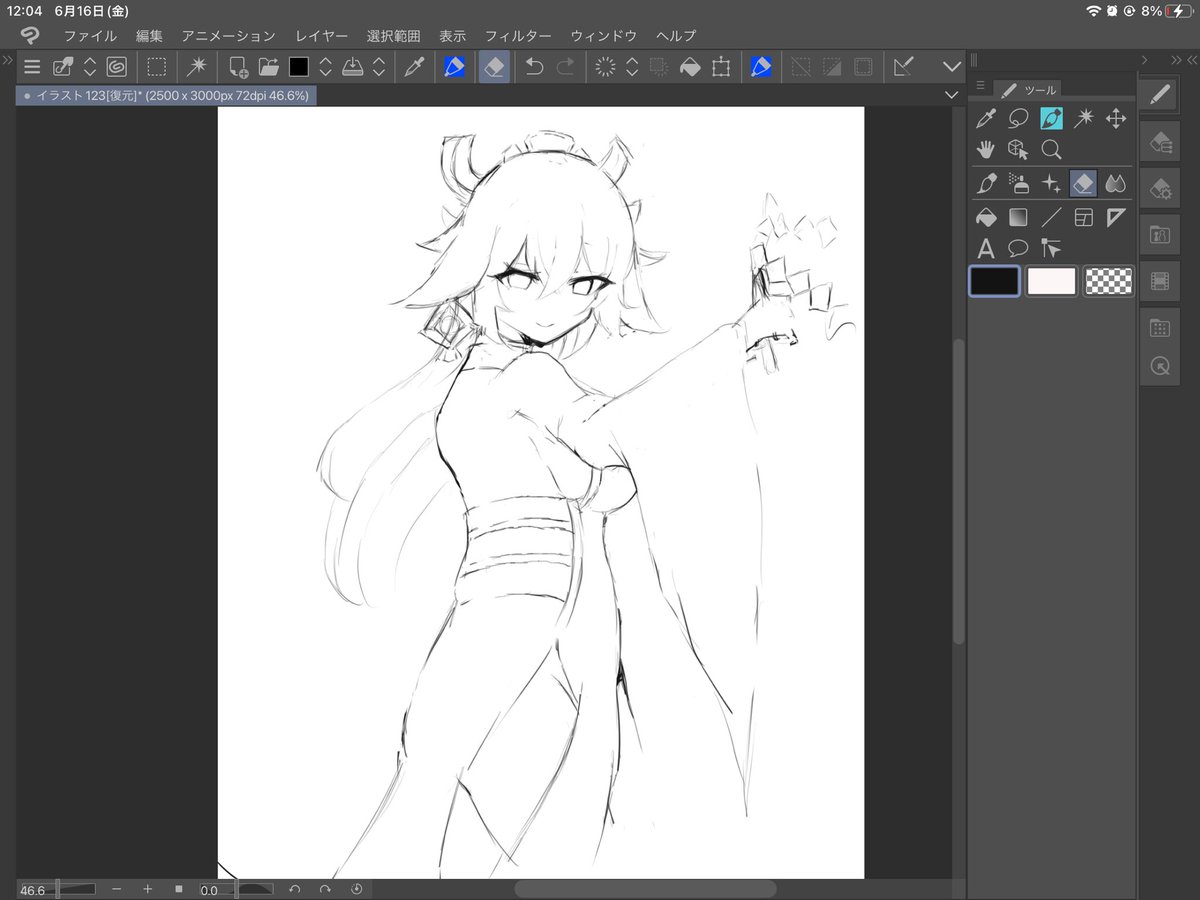Select the Decoration sparkle tool

tap(1051, 183)
